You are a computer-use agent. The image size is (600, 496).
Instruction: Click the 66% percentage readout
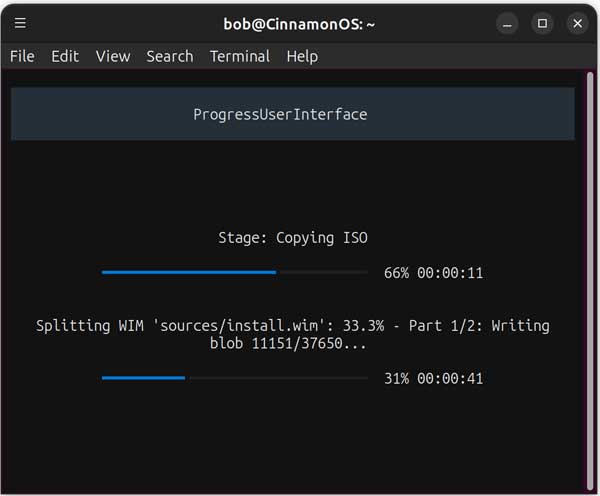pos(396,273)
